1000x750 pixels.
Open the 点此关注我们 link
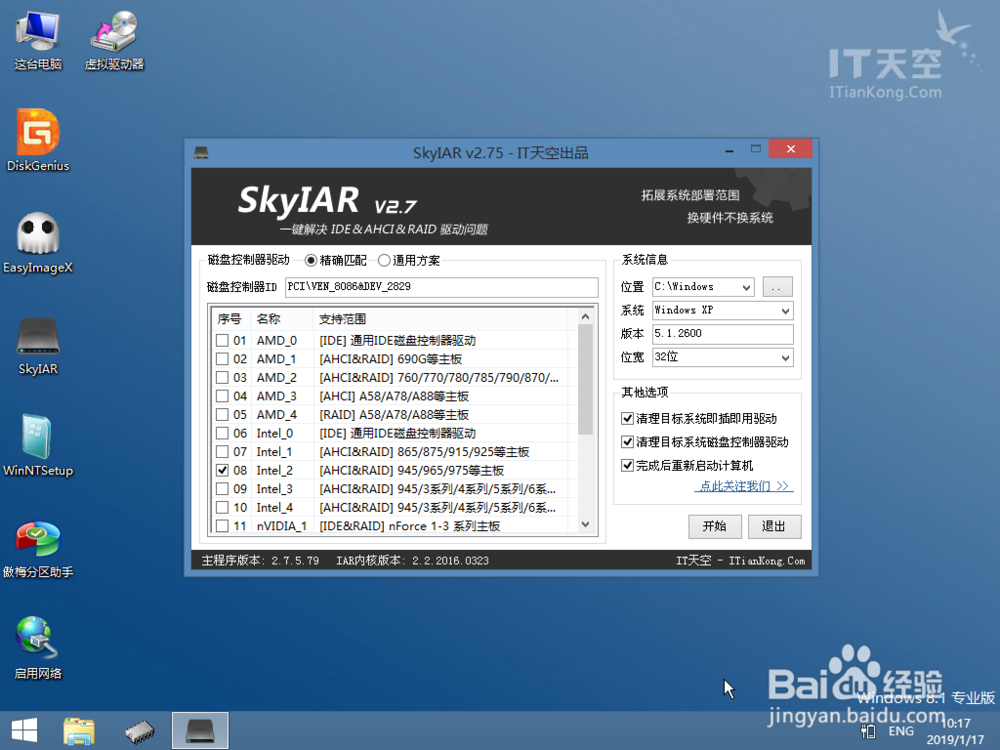point(744,486)
